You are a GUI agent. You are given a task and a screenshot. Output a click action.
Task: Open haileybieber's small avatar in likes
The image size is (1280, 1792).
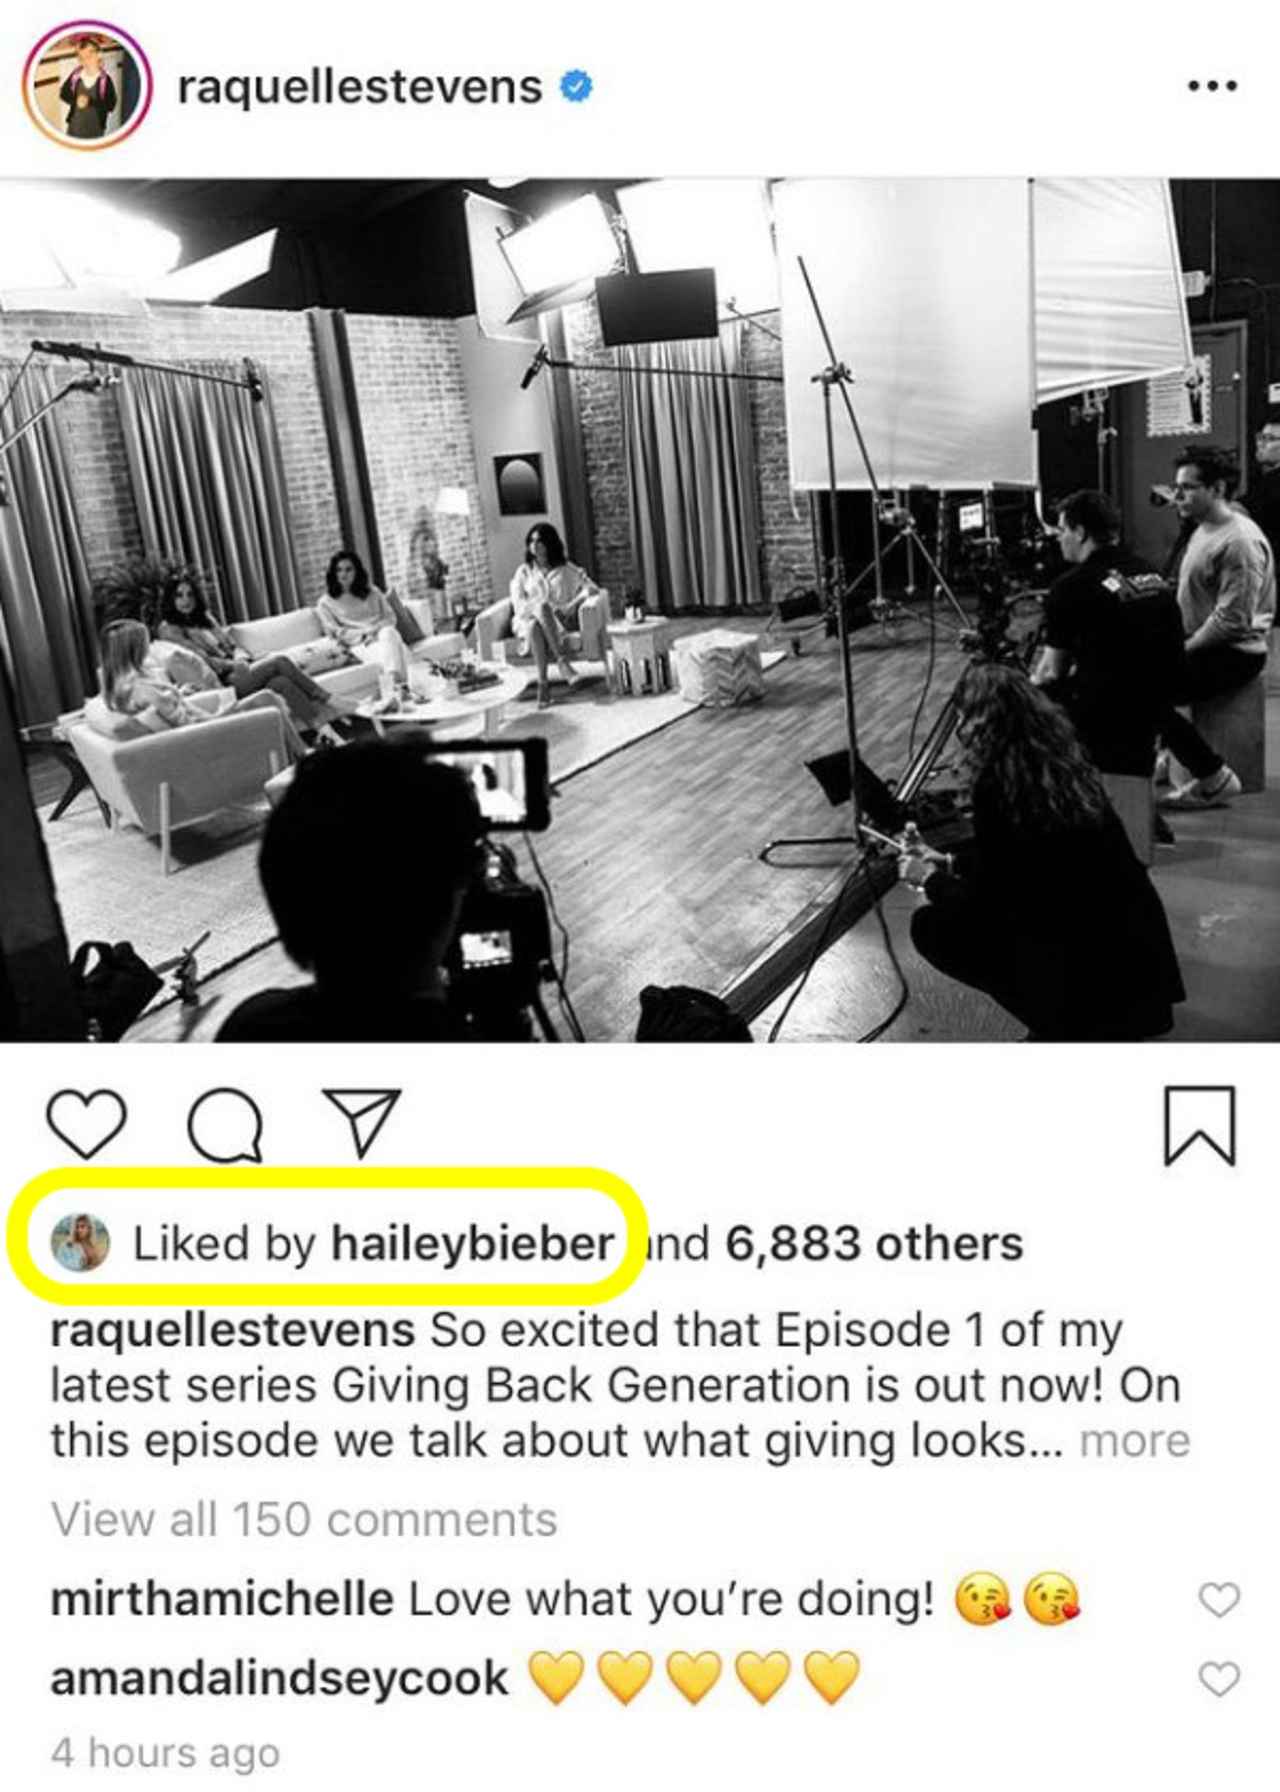pos(81,1242)
